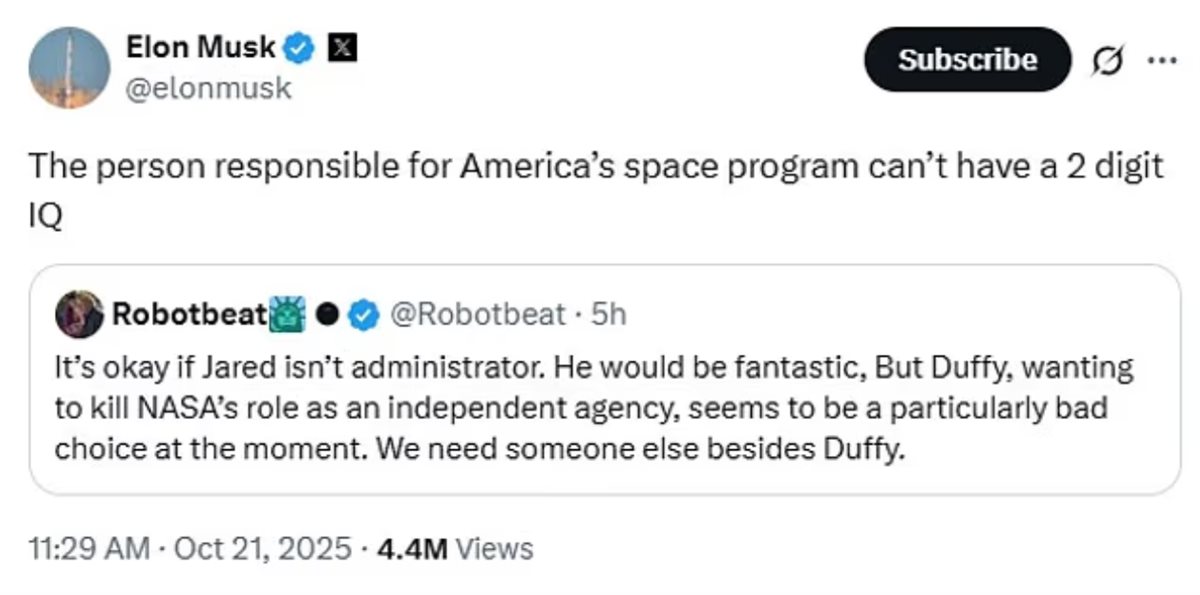Click the Statue of Liberty emoji icon
Screen dimensions: 1200x595
287,315
